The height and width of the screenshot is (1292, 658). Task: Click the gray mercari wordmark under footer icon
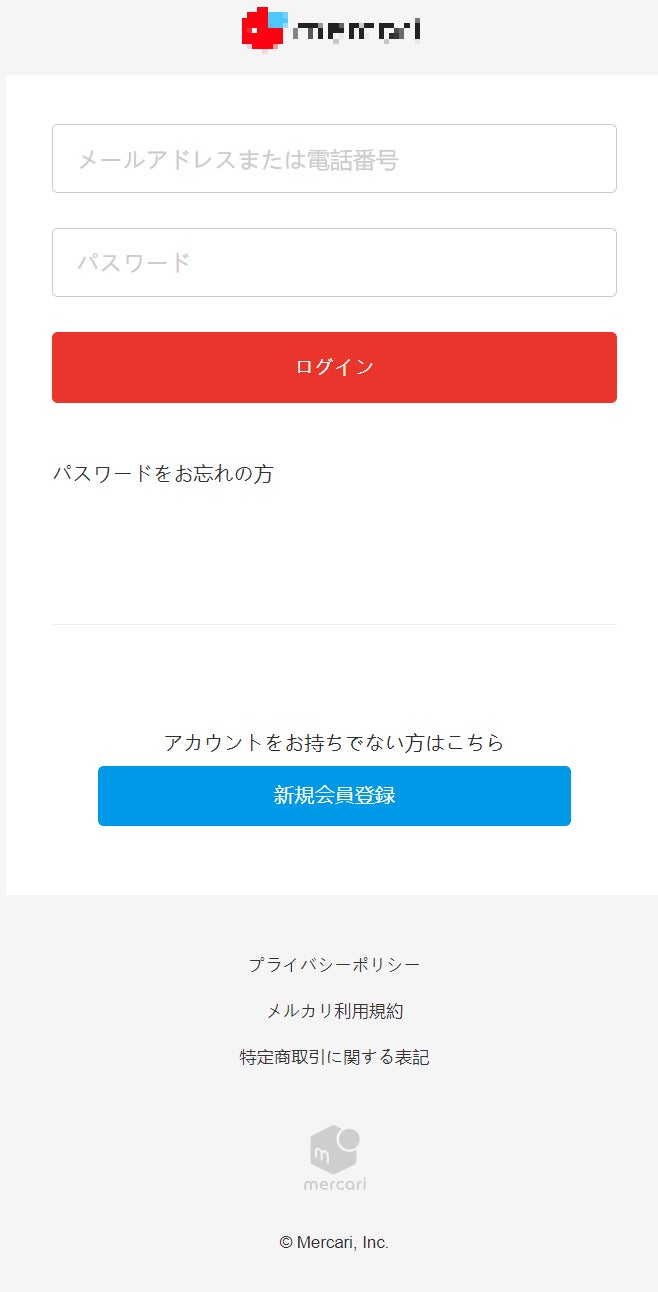(x=335, y=1184)
